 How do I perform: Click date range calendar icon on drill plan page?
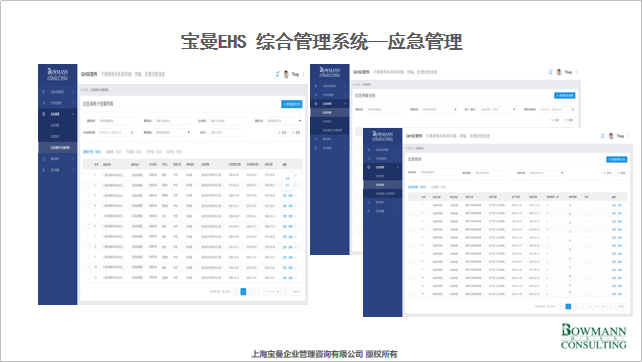[x=132, y=132]
